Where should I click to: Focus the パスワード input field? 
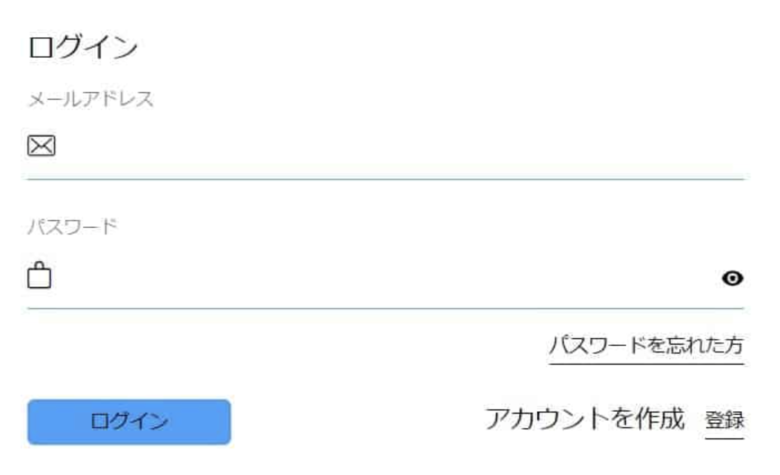[386, 277]
